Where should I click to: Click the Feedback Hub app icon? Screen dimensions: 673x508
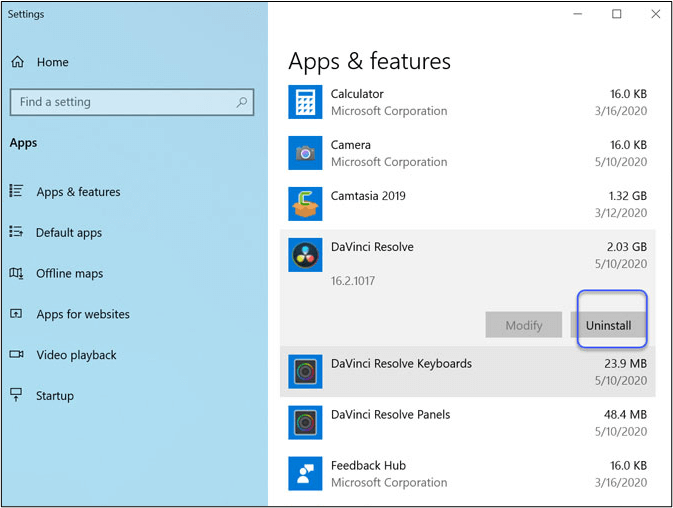(305, 474)
